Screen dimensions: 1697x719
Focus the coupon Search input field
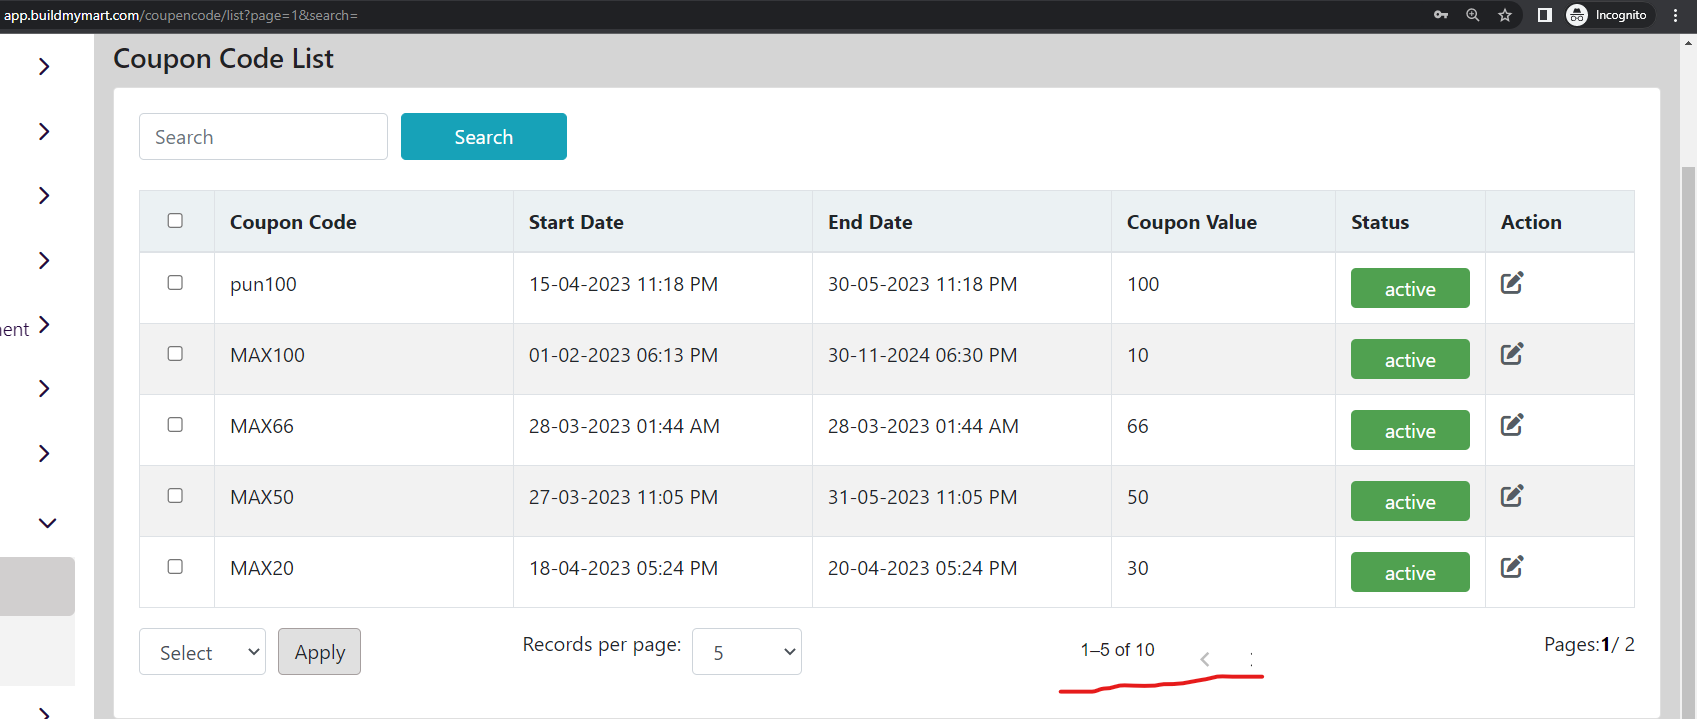tap(263, 136)
